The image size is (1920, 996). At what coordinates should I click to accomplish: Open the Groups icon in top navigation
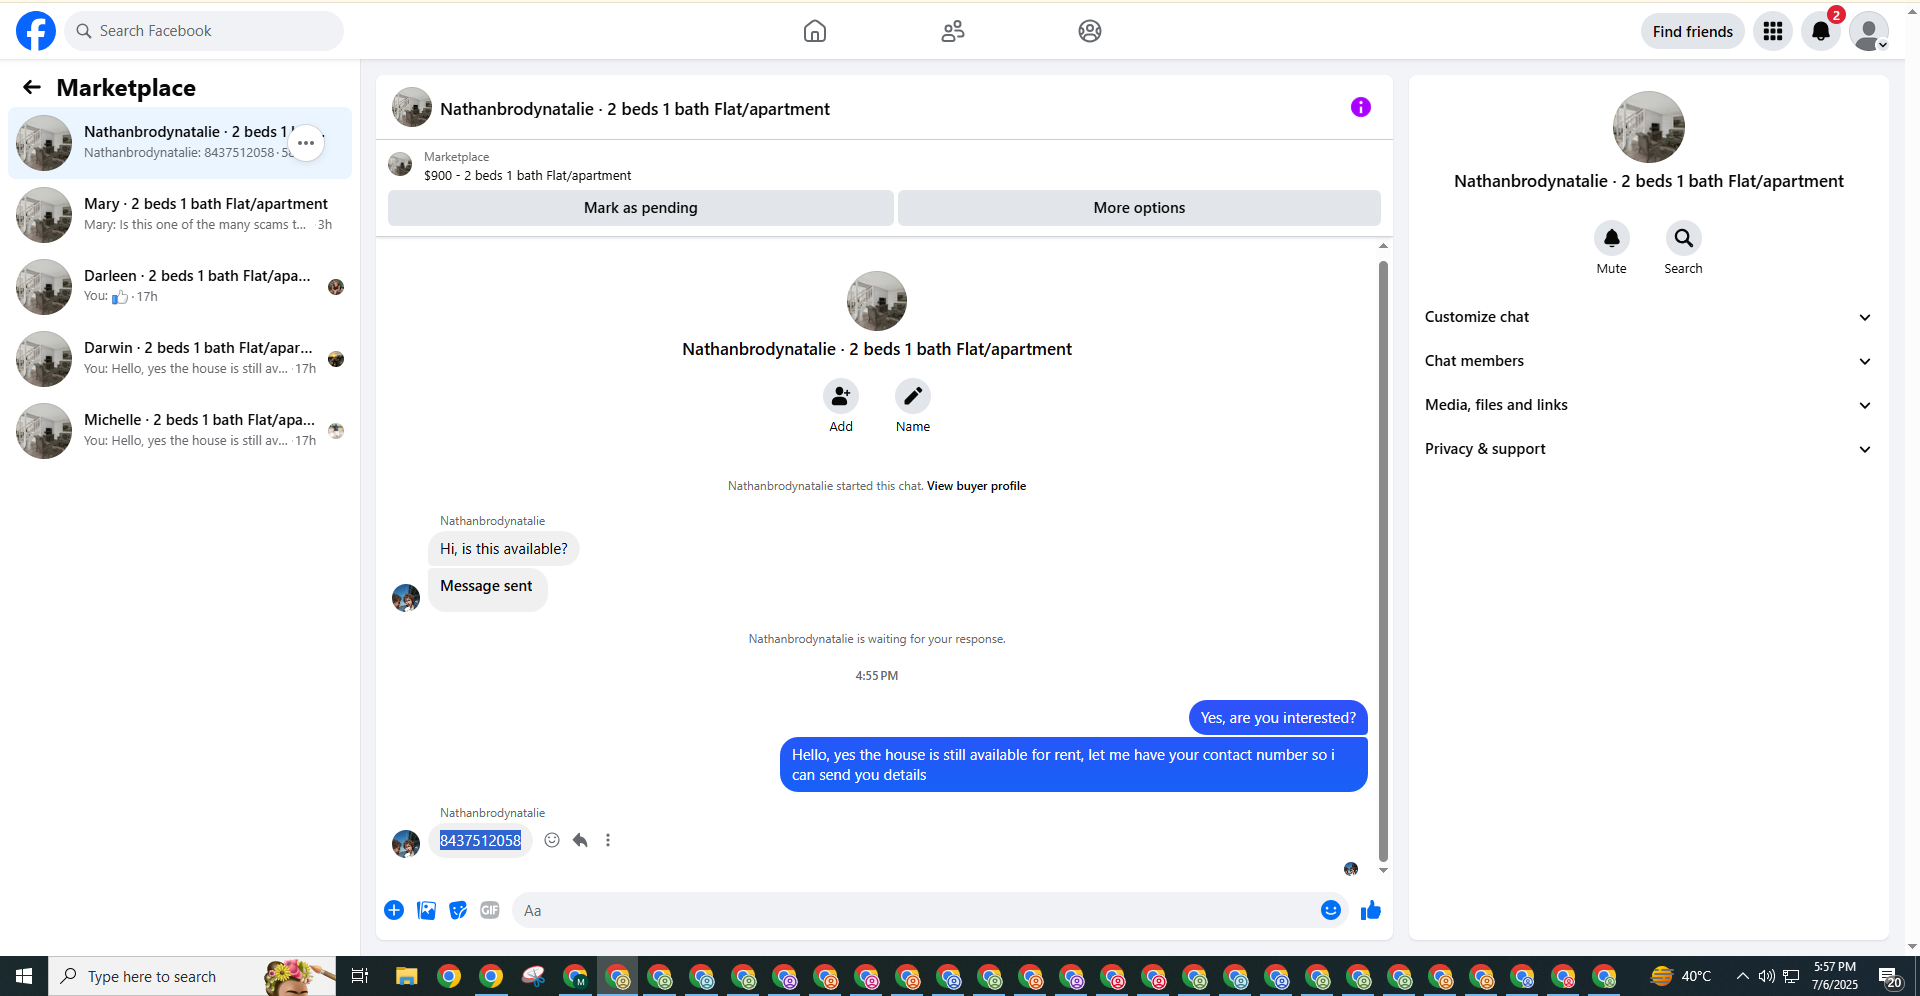[1090, 31]
